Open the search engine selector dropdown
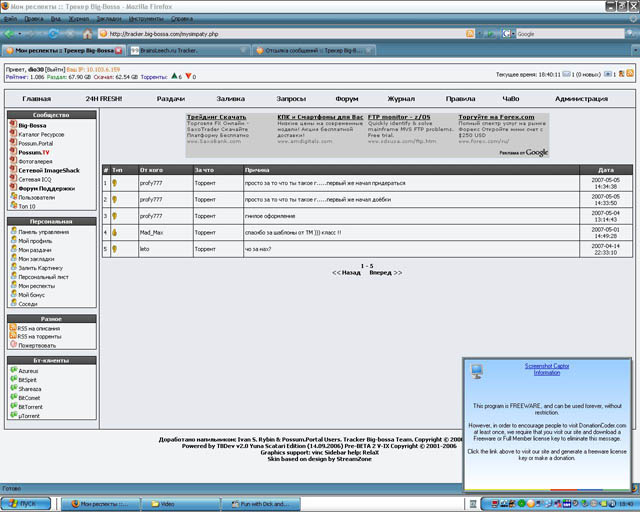 tap(508, 34)
